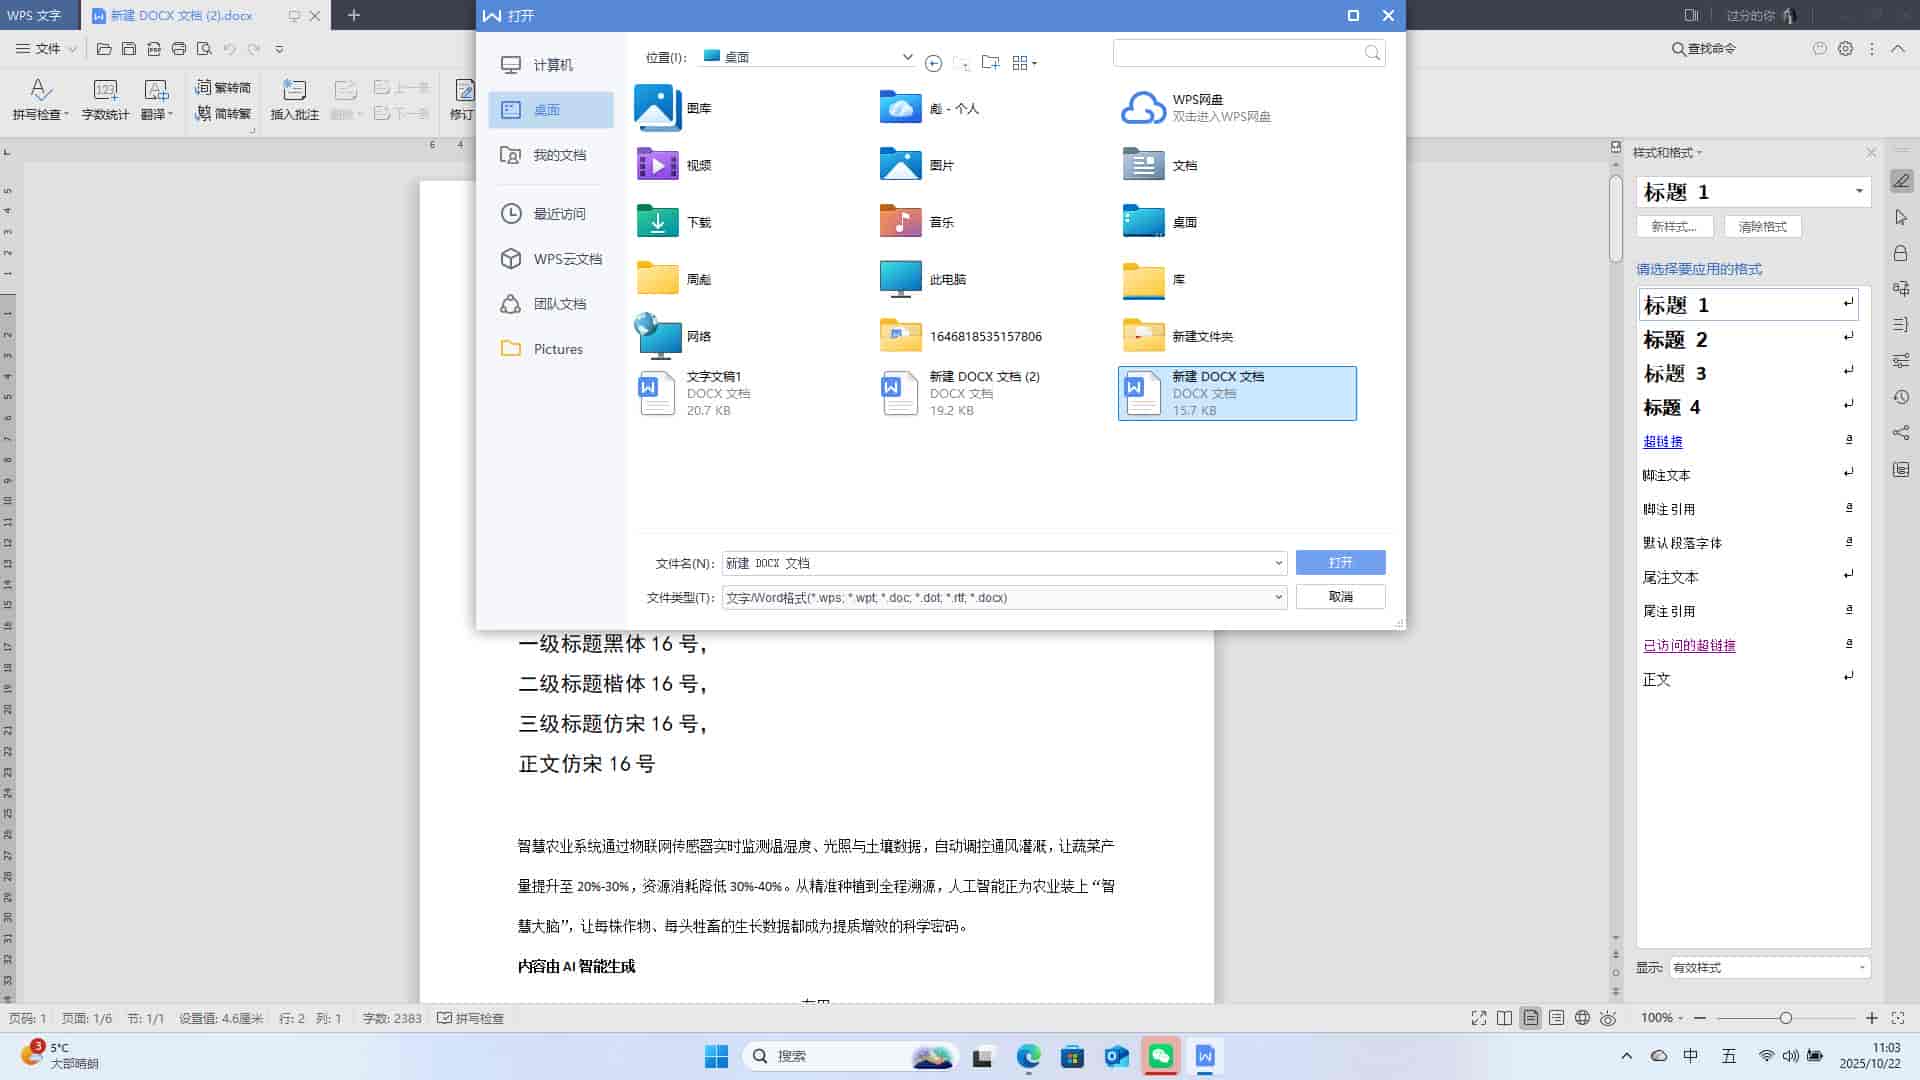Expand the 文件名 filename dropdown arrow

(x=1278, y=563)
